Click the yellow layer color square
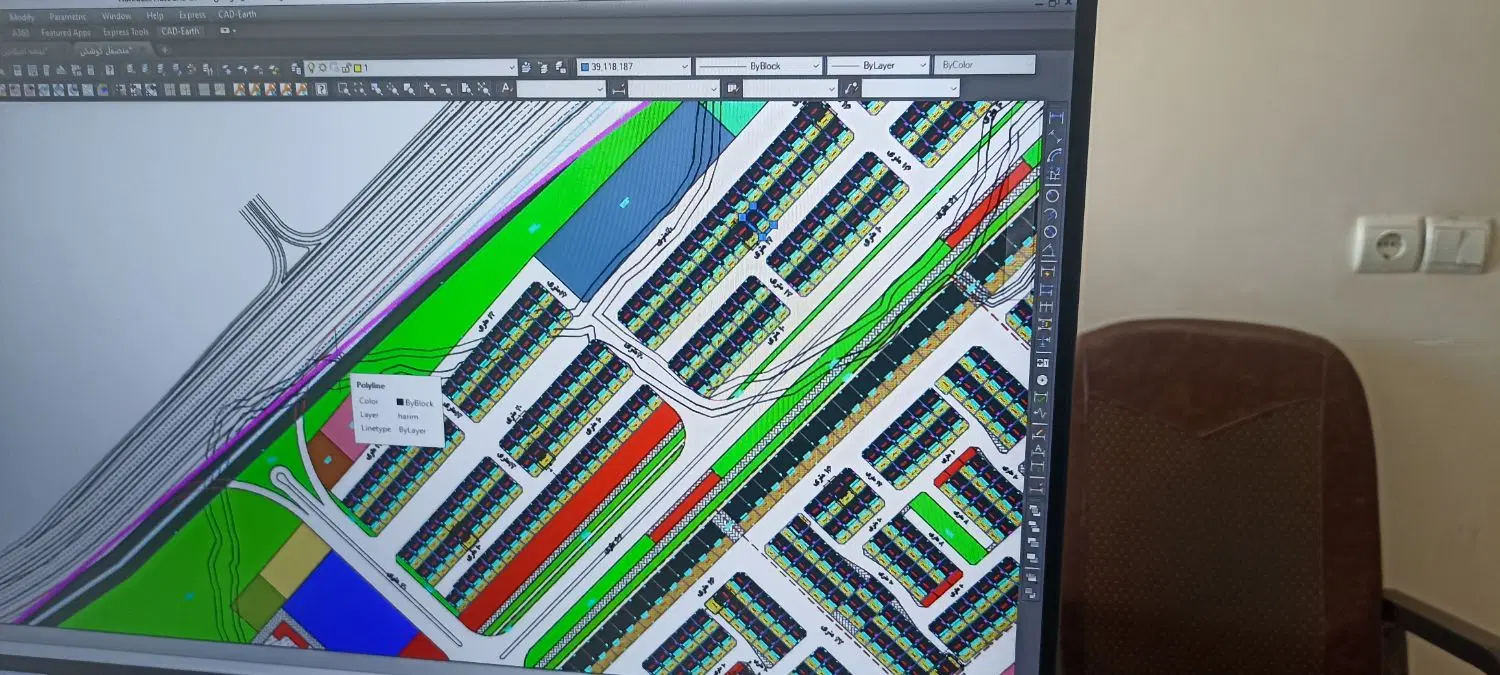Image resolution: width=1500 pixels, height=675 pixels. pos(358,68)
